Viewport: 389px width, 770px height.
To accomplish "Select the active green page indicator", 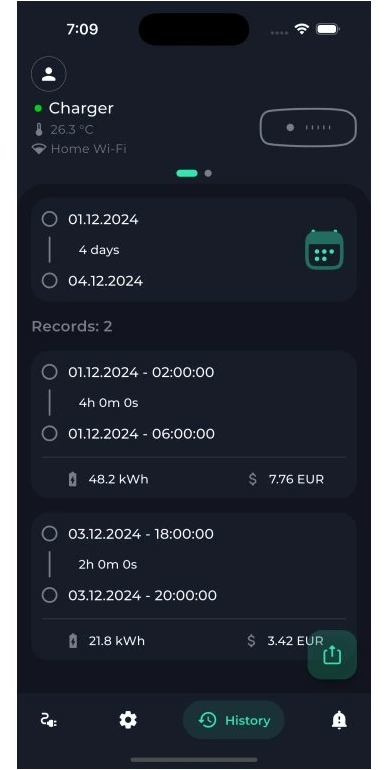I will (x=187, y=173).
